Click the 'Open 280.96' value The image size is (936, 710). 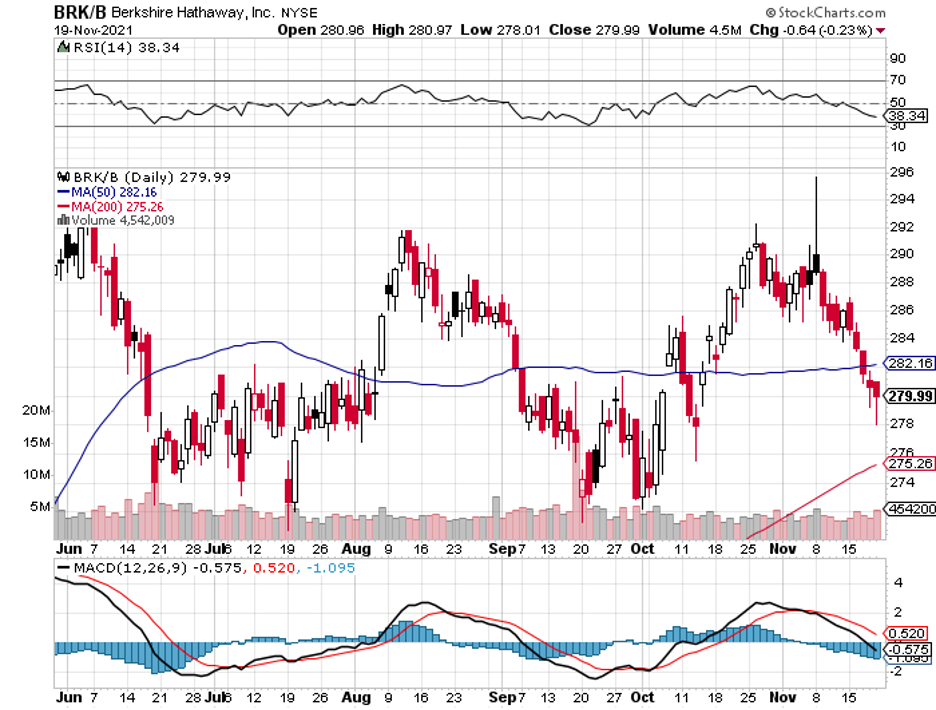321,30
